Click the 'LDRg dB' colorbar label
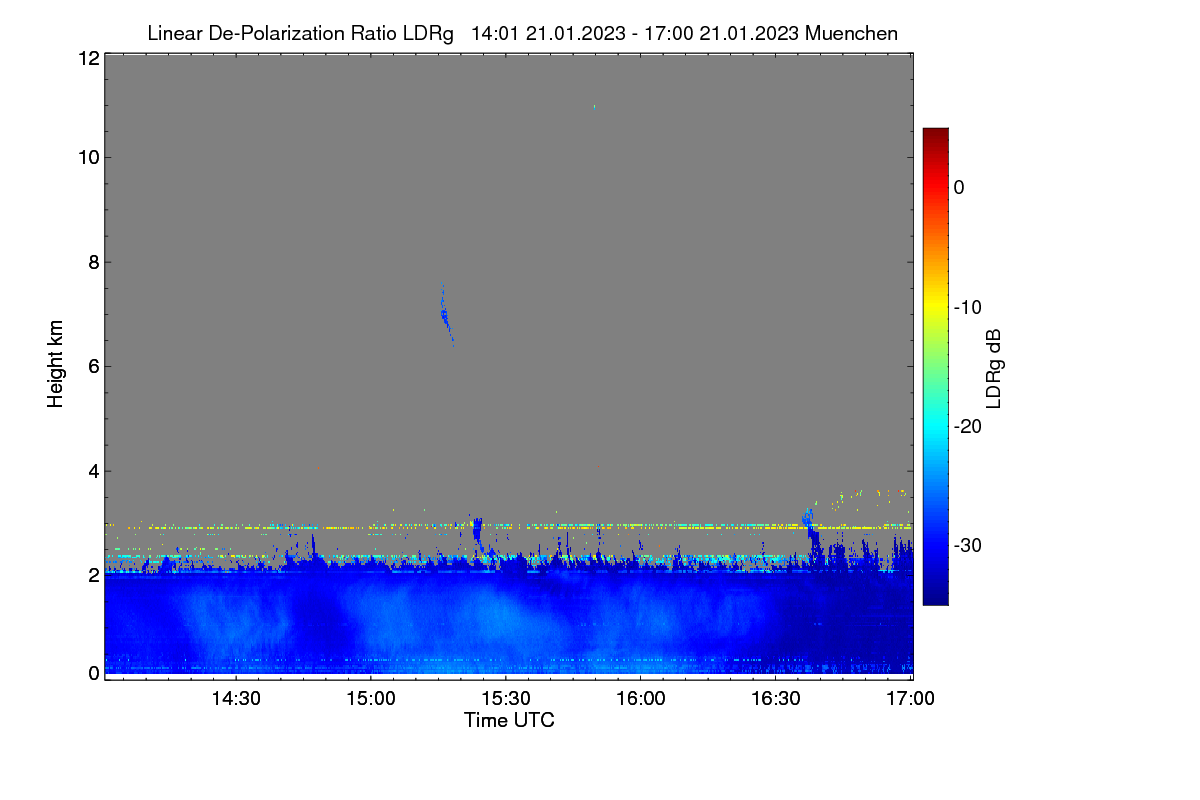Image resolution: width=1200 pixels, height=800 pixels. 993,369
